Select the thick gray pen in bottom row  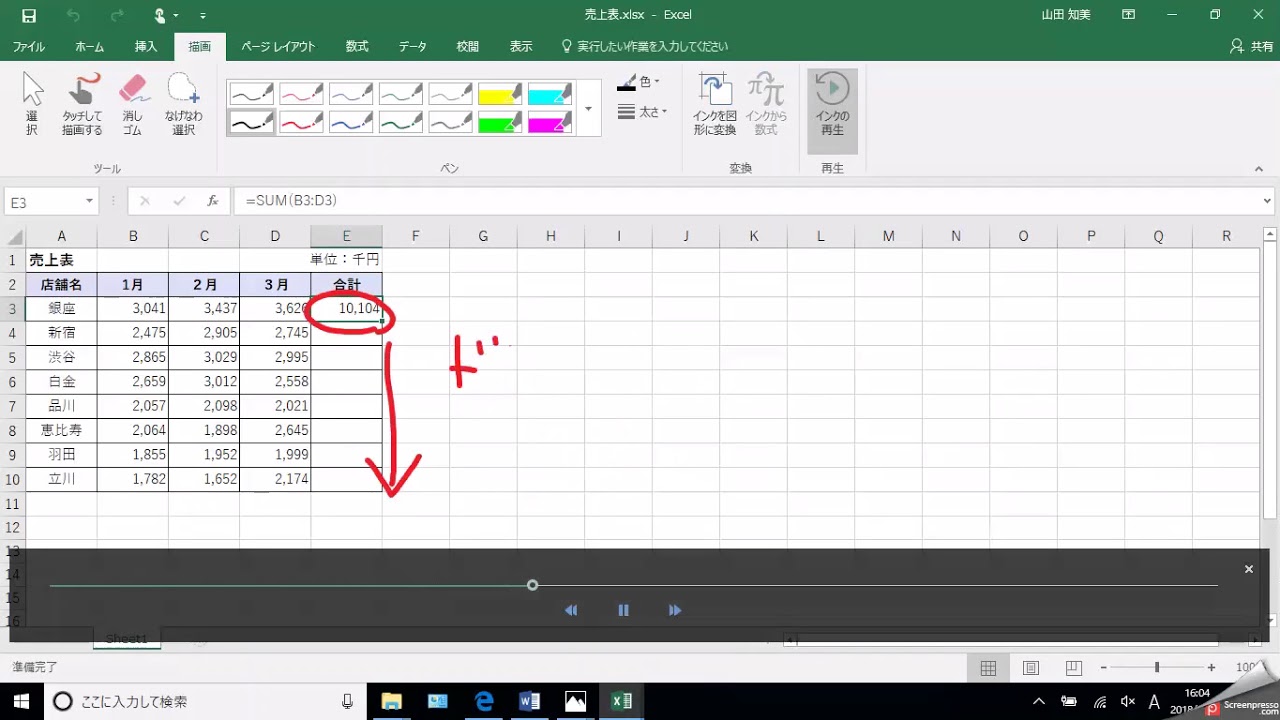tap(451, 122)
